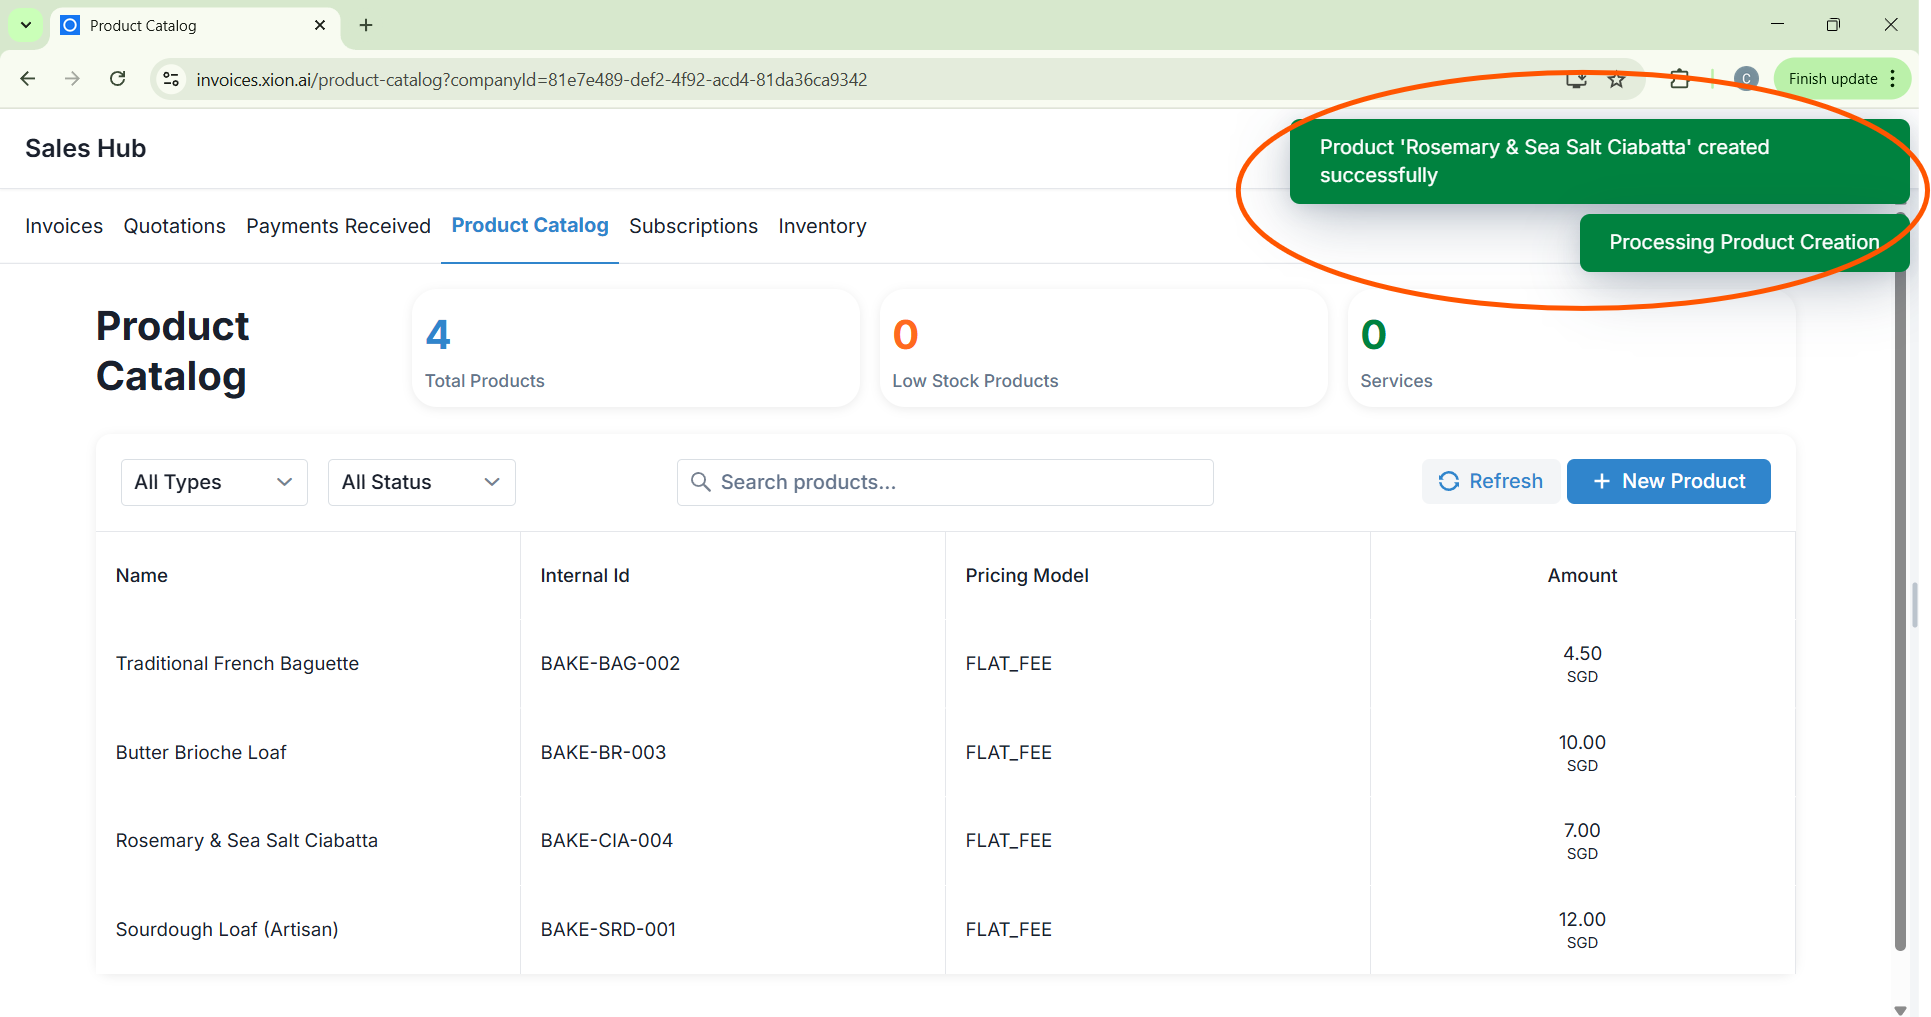The width and height of the screenshot is (1931, 1017).
Task: Click the browser back arrow
Action: [x=28, y=79]
